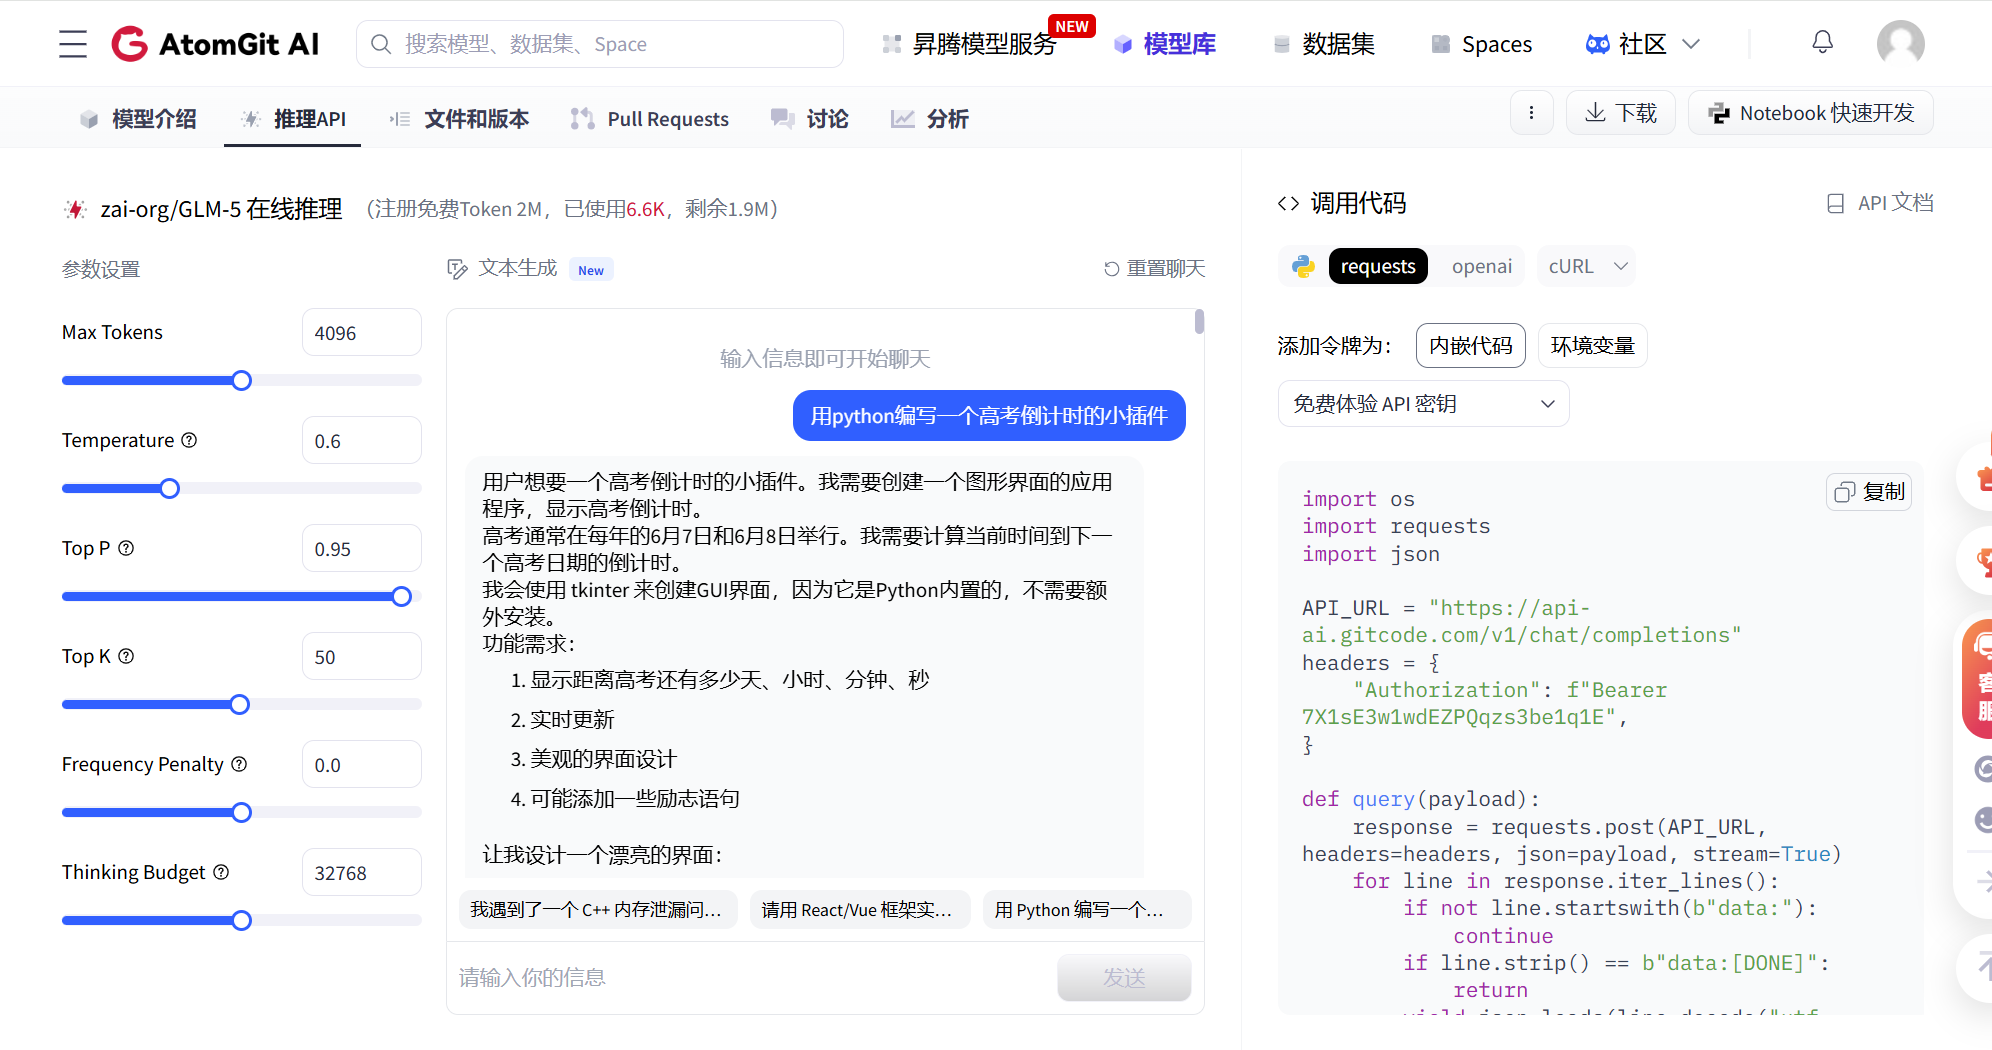Select the requests code option
This screenshot has width=1992, height=1050.
point(1378,266)
